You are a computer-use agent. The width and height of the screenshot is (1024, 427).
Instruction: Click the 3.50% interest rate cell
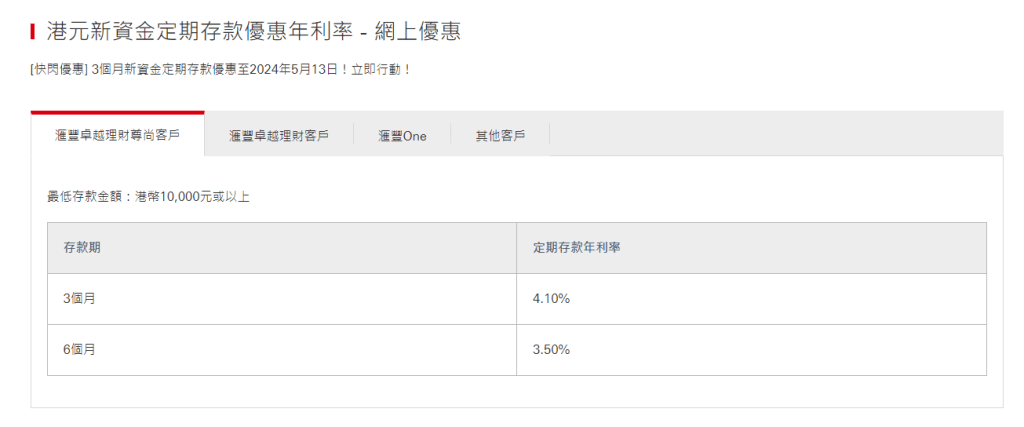[x=552, y=350]
